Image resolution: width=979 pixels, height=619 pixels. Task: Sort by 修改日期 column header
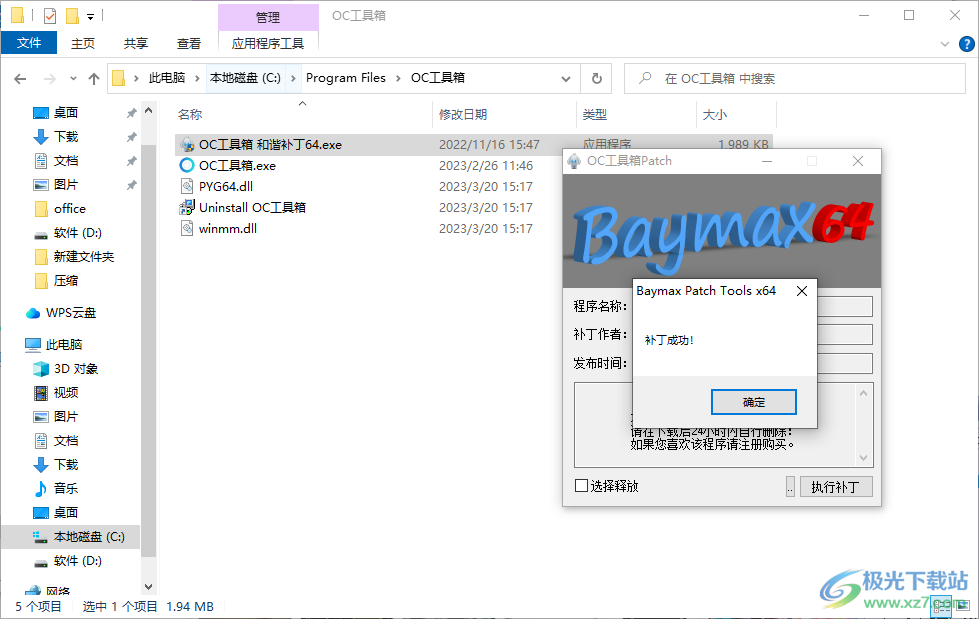tap(463, 115)
